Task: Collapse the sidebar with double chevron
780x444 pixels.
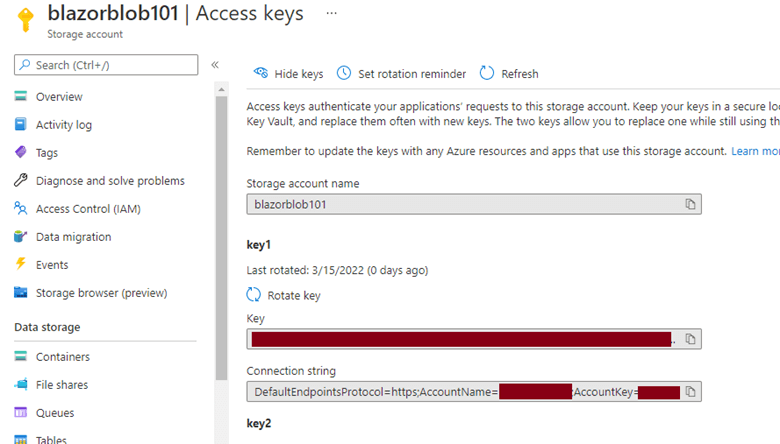Action: coord(215,65)
